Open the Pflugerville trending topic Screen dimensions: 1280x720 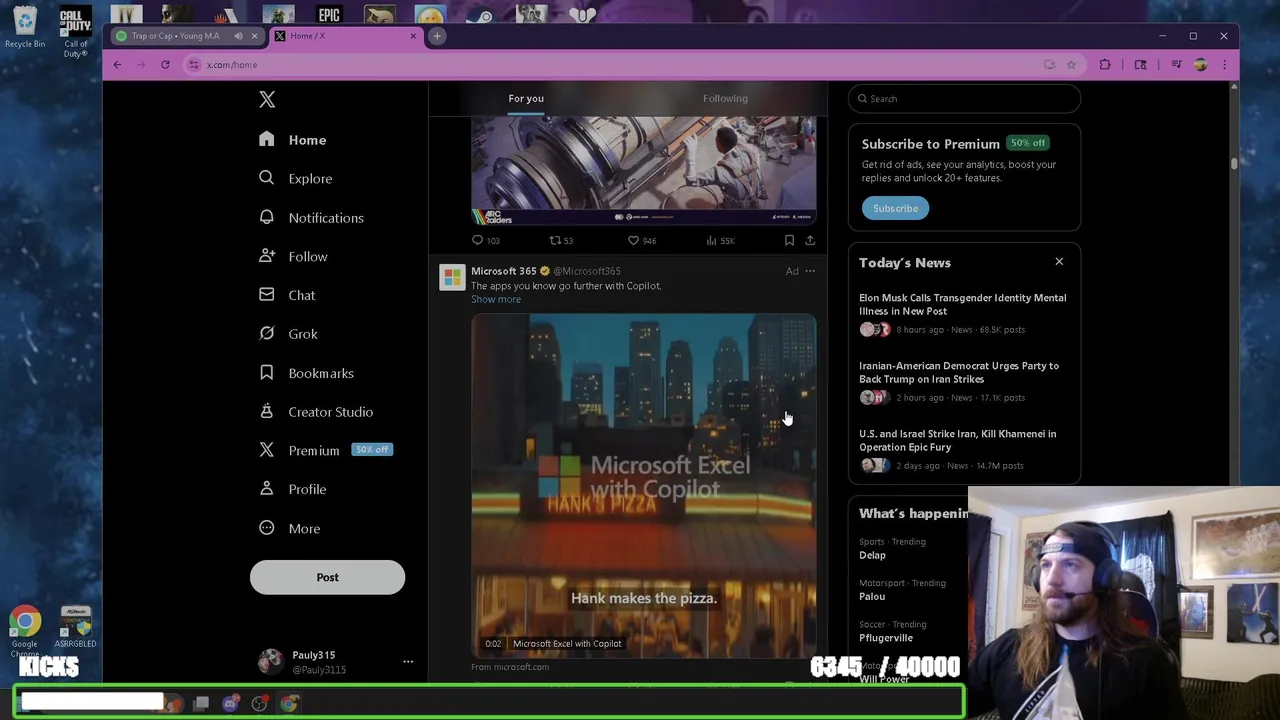[x=886, y=637]
